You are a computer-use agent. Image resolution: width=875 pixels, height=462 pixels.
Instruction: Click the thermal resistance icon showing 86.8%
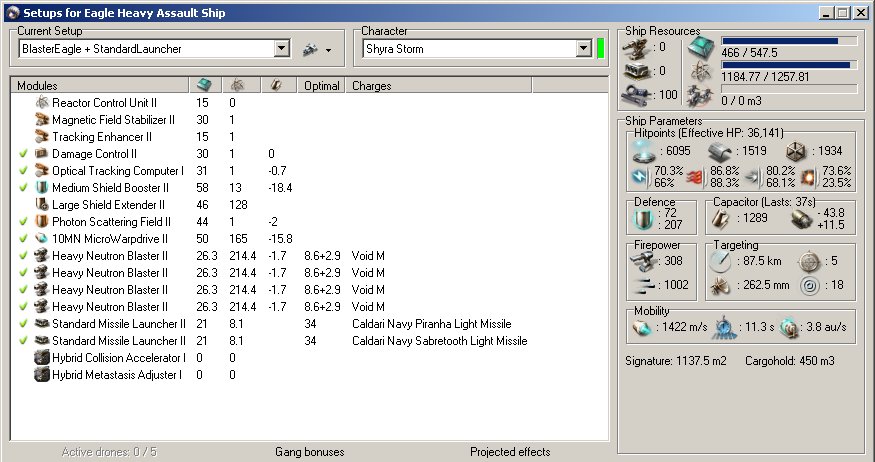(x=695, y=177)
